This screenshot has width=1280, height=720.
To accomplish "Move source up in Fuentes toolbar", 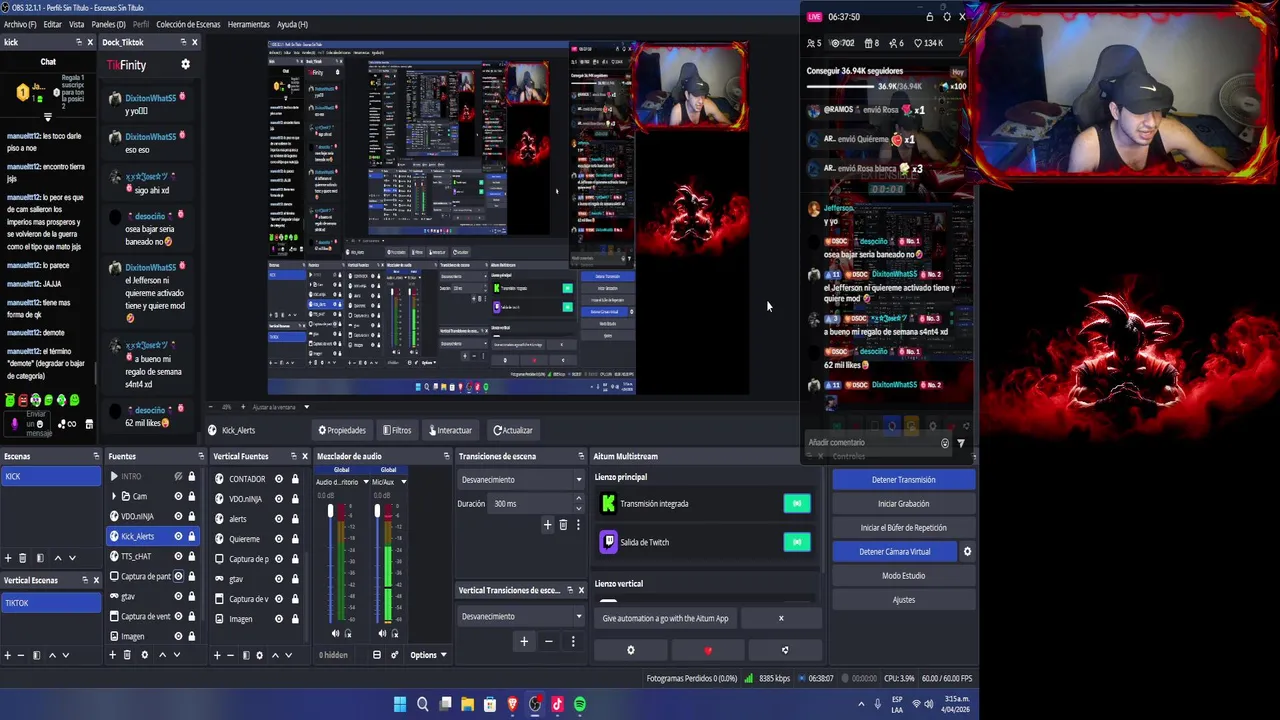I will click(x=162, y=655).
